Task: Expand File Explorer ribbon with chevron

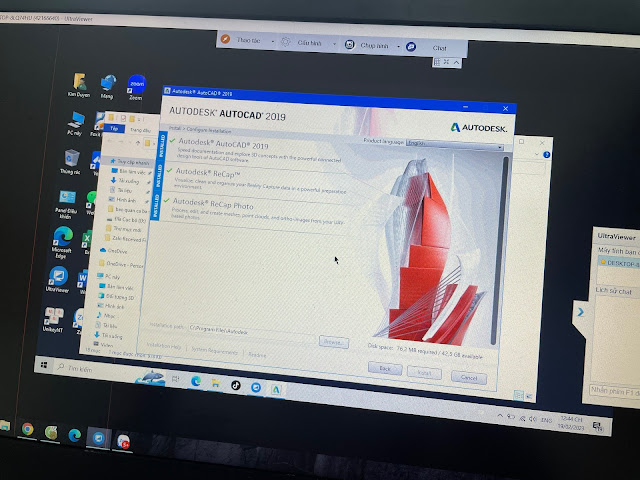Action: pos(536,154)
